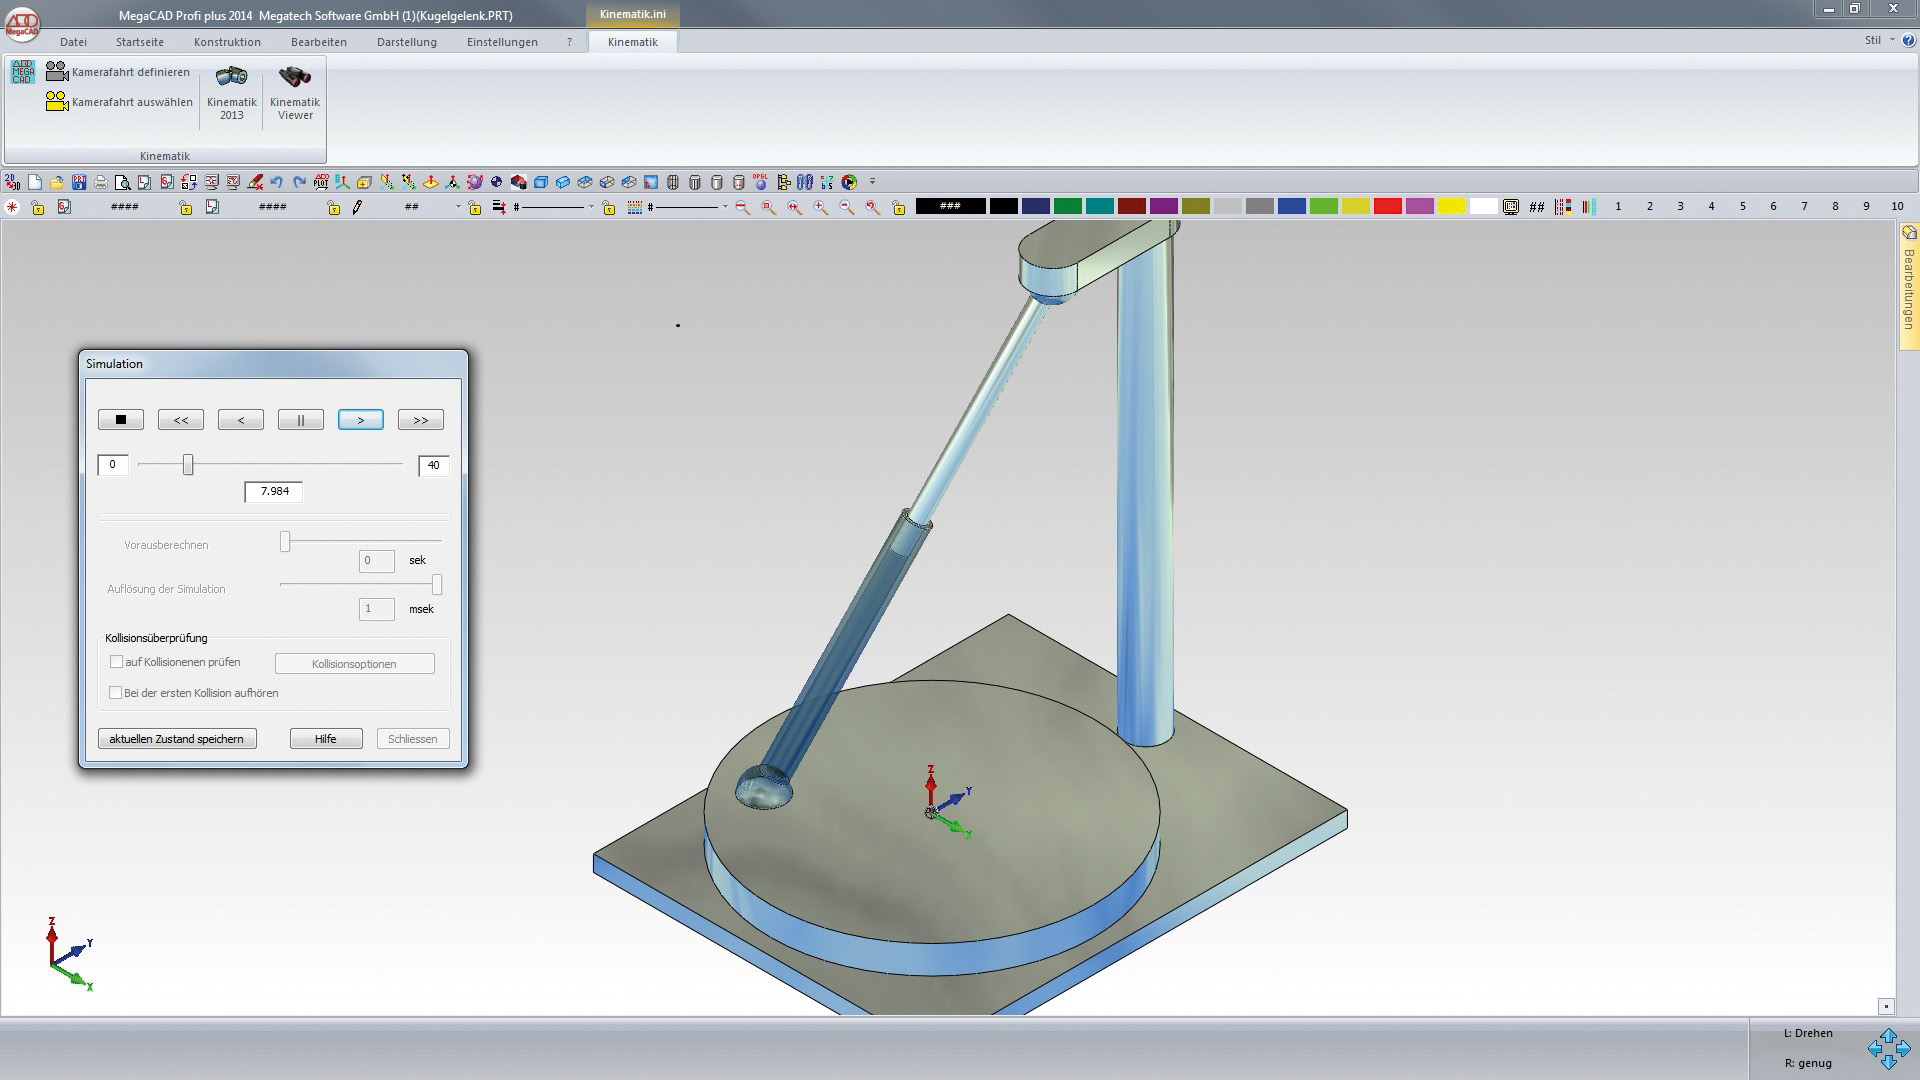Click Kamerafahrt auswählen camera icon
The width and height of the screenshot is (1920, 1080).
tap(57, 102)
